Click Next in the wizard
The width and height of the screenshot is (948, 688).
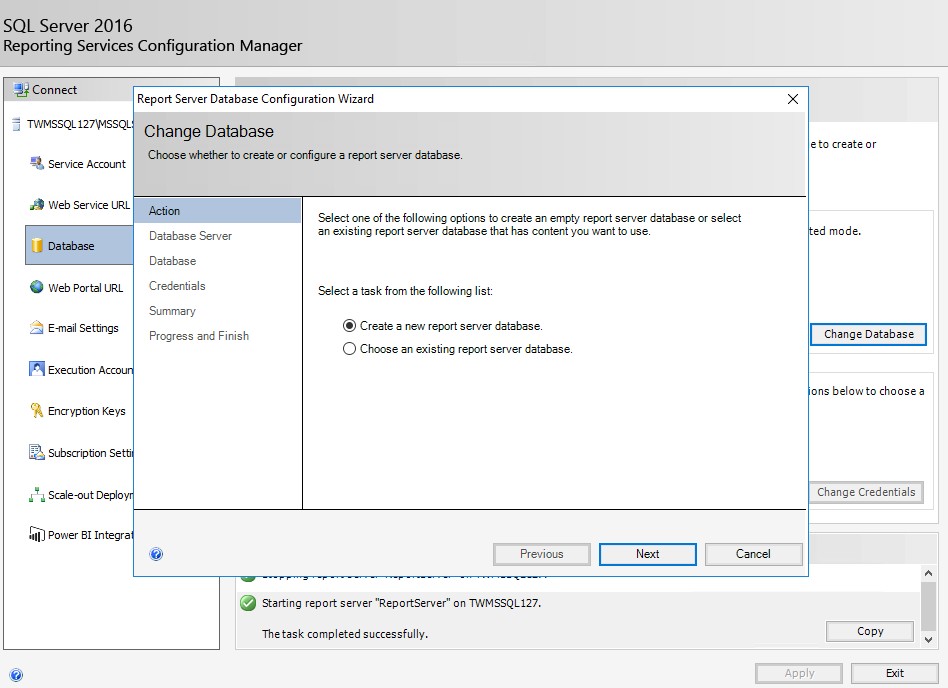(648, 554)
